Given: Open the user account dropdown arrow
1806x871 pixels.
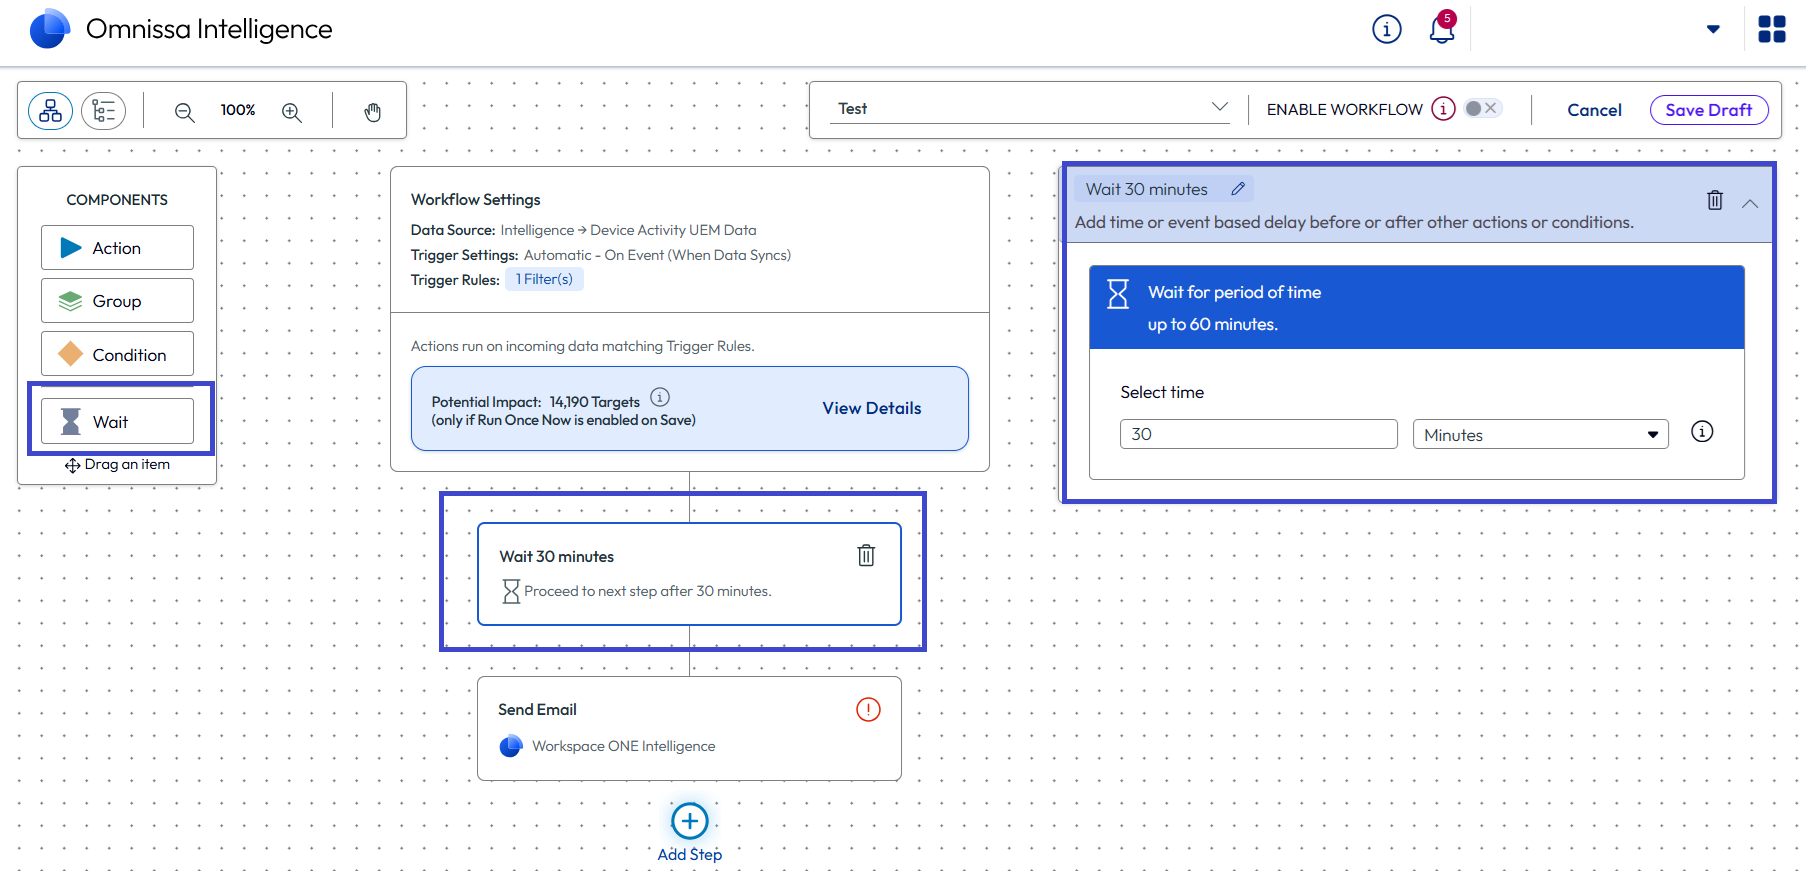Looking at the screenshot, I should [x=1713, y=29].
